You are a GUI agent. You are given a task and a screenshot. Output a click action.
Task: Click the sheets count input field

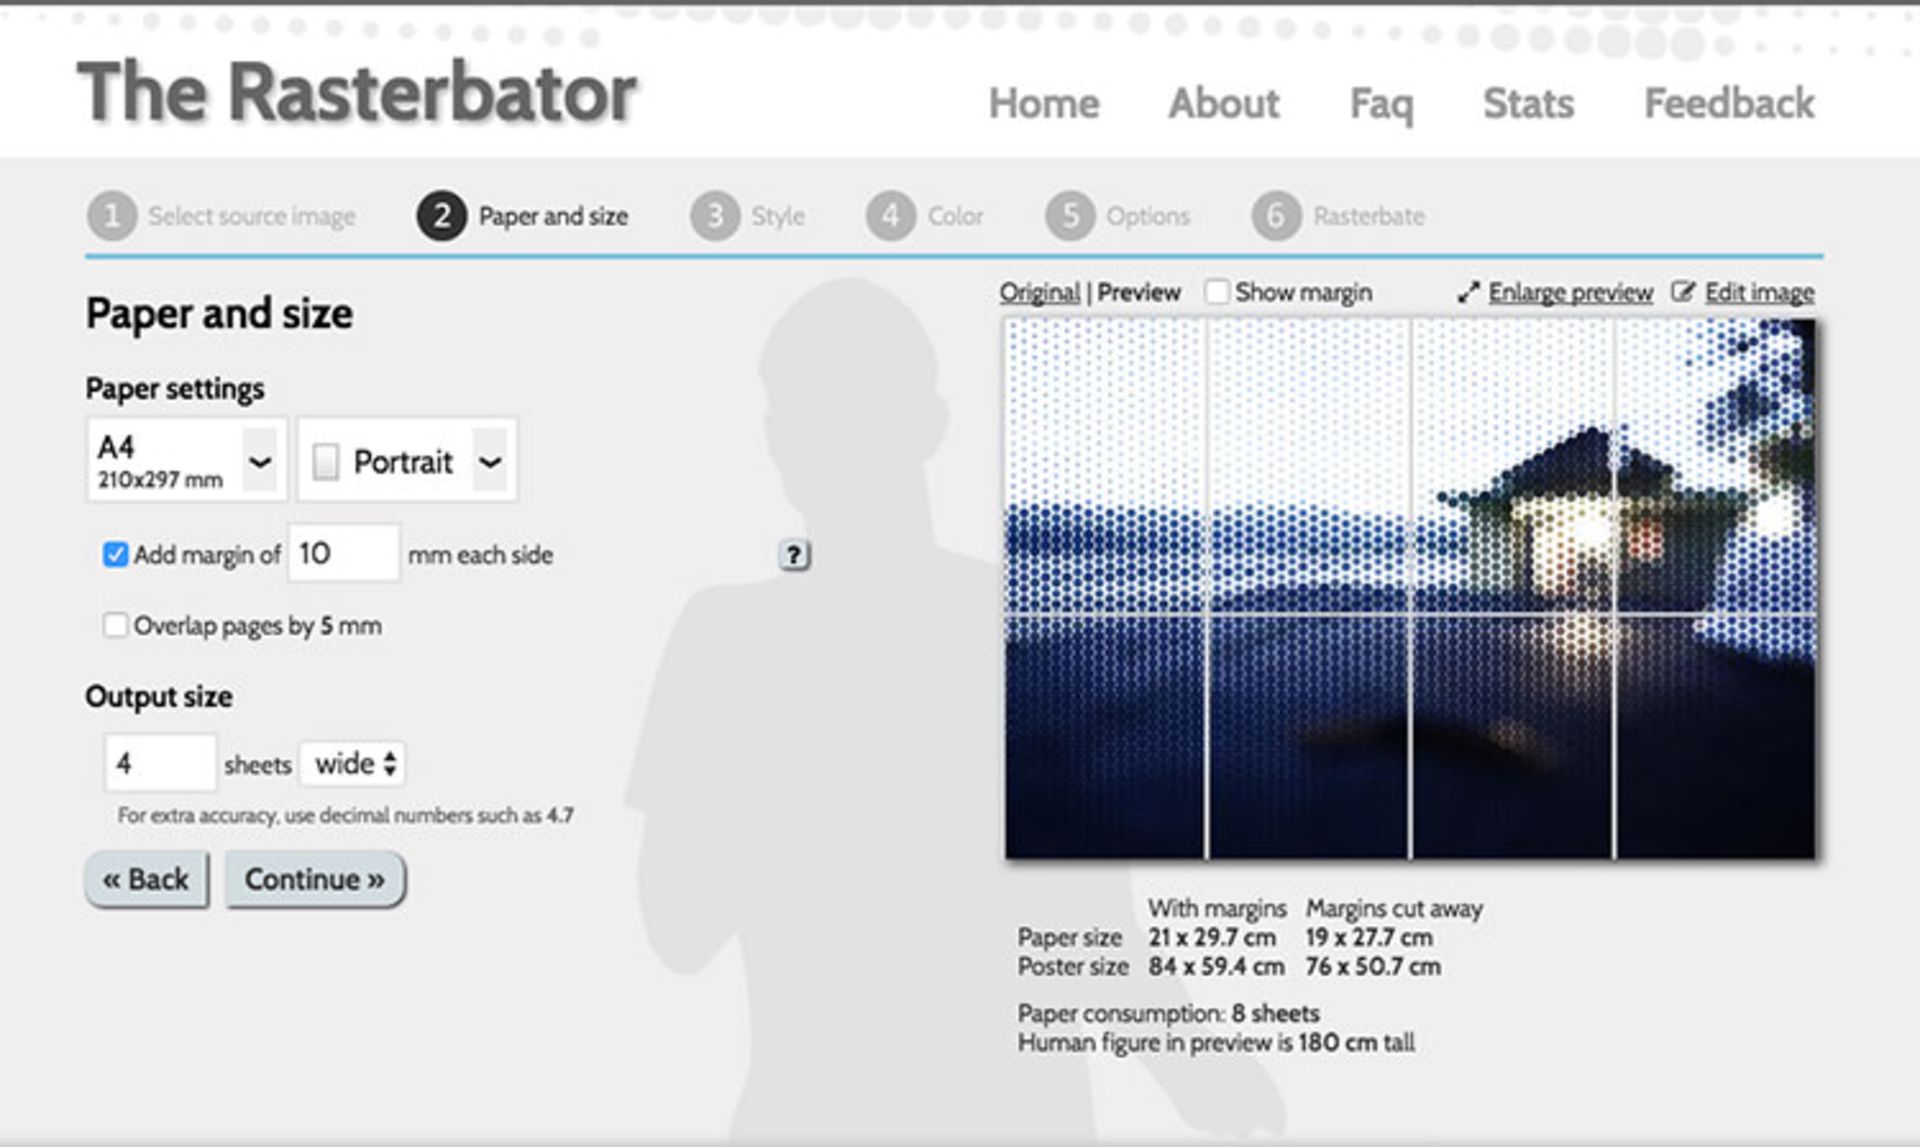pyautogui.click(x=160, y=763)
